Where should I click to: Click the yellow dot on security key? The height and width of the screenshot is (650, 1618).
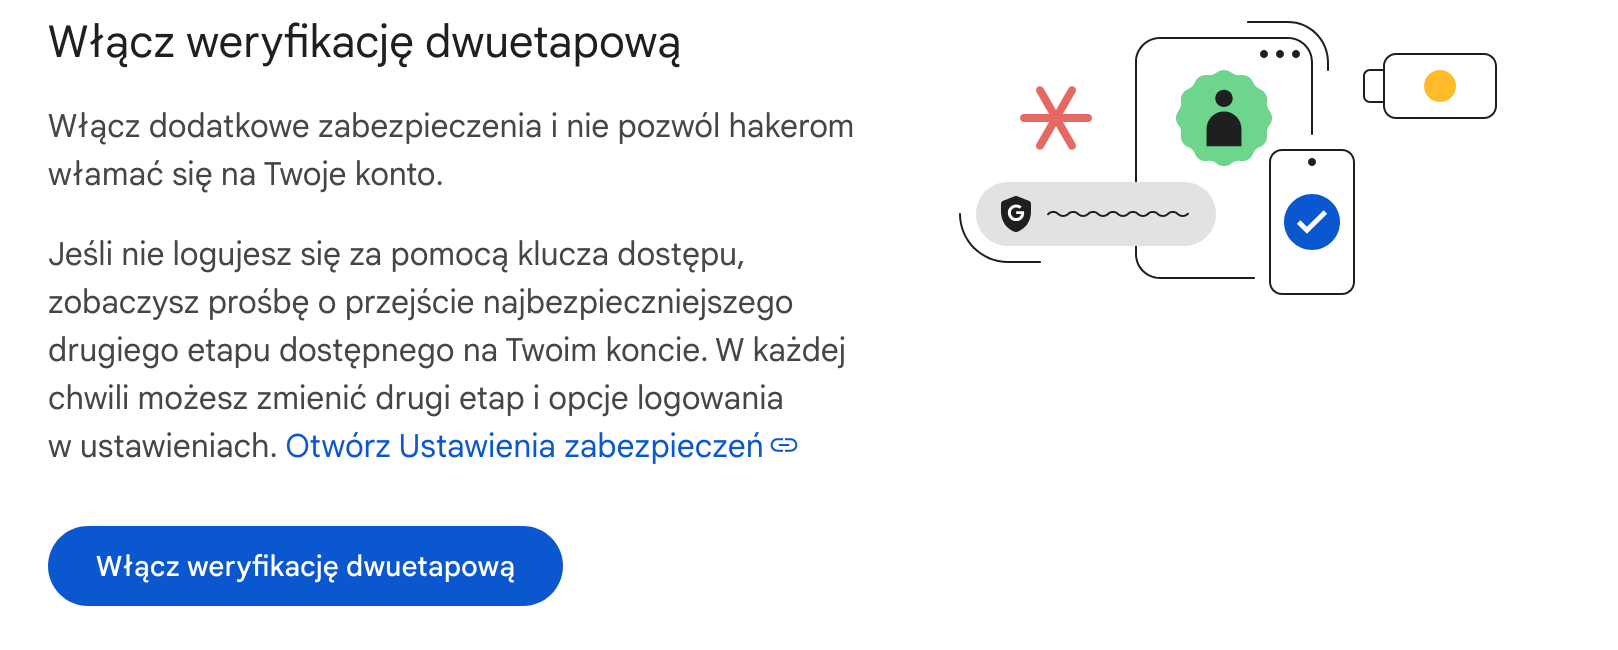(x=1439, y=86)
